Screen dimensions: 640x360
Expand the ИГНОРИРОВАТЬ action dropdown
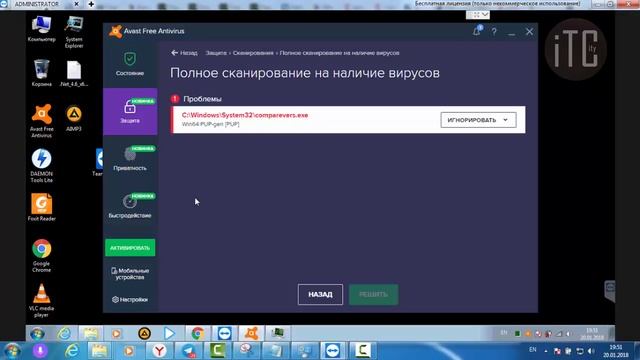[x=478, y=120]
